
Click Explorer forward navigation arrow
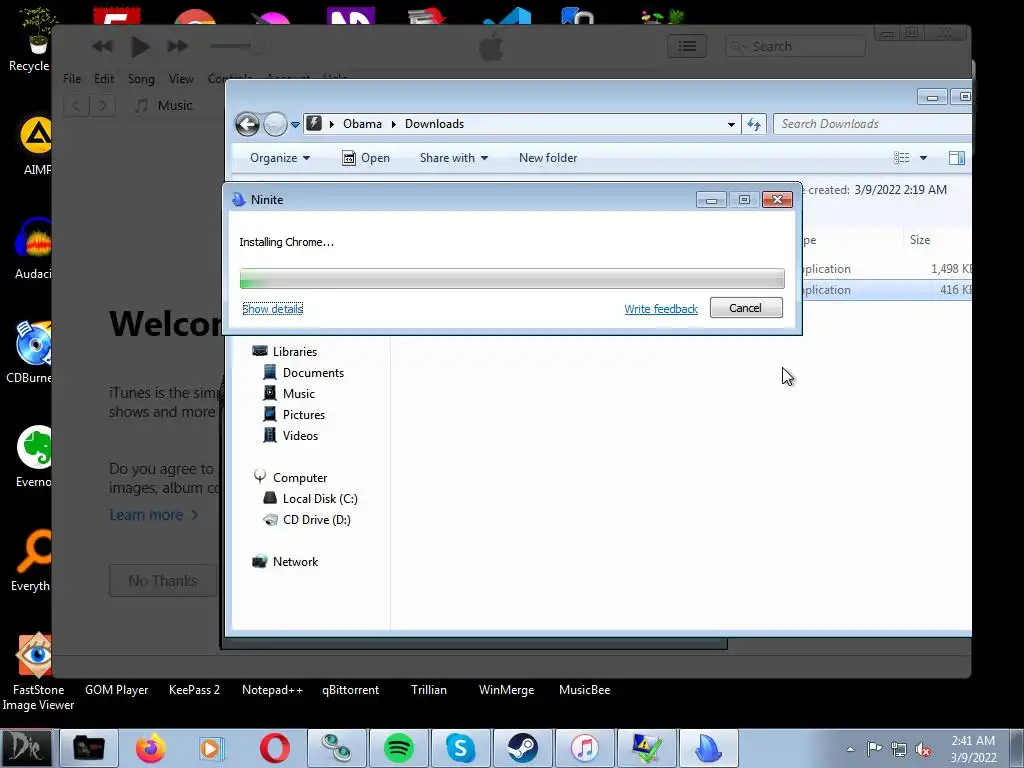coord(275,123)
